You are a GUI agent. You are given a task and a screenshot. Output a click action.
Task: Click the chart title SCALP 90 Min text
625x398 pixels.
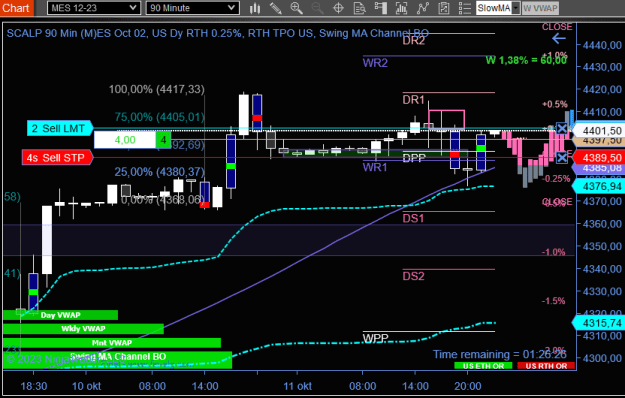218,33
